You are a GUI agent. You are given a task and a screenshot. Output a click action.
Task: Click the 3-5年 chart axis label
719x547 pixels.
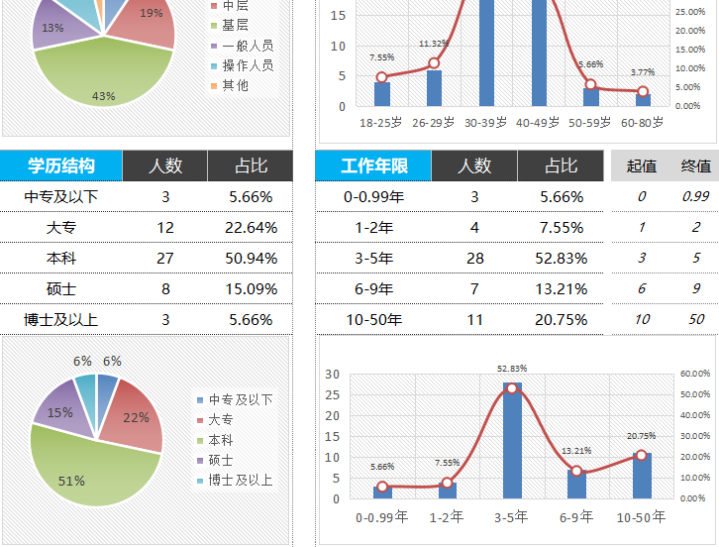click(511, 517)
